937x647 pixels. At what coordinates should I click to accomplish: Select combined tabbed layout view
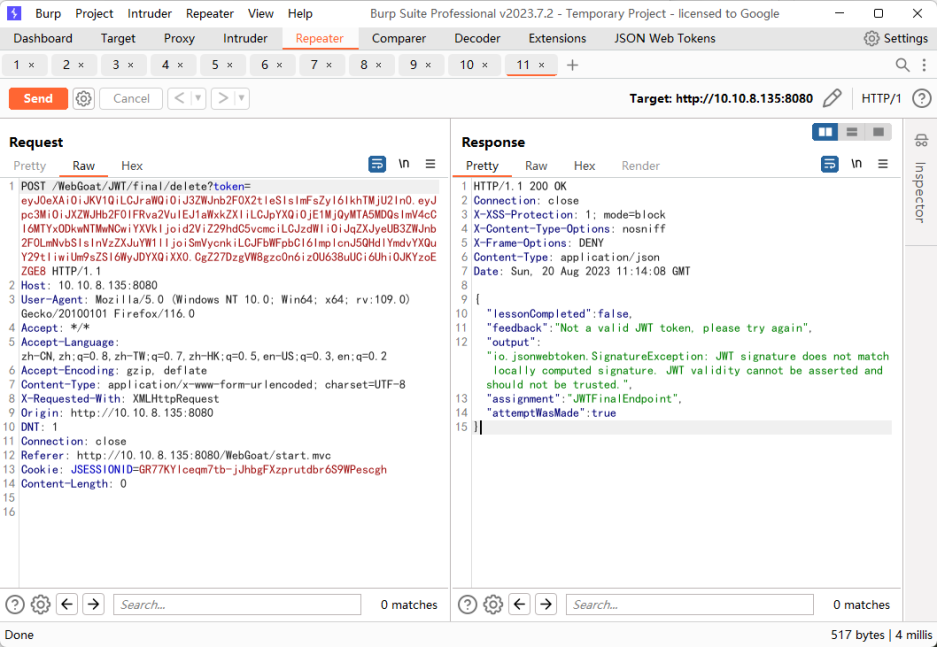878,132
